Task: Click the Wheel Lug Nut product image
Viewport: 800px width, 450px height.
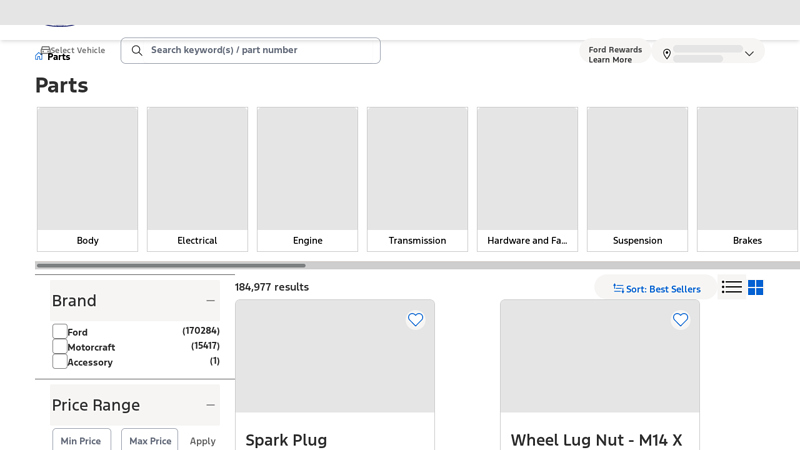Action: pyautogui.click(x=599, y=356)
